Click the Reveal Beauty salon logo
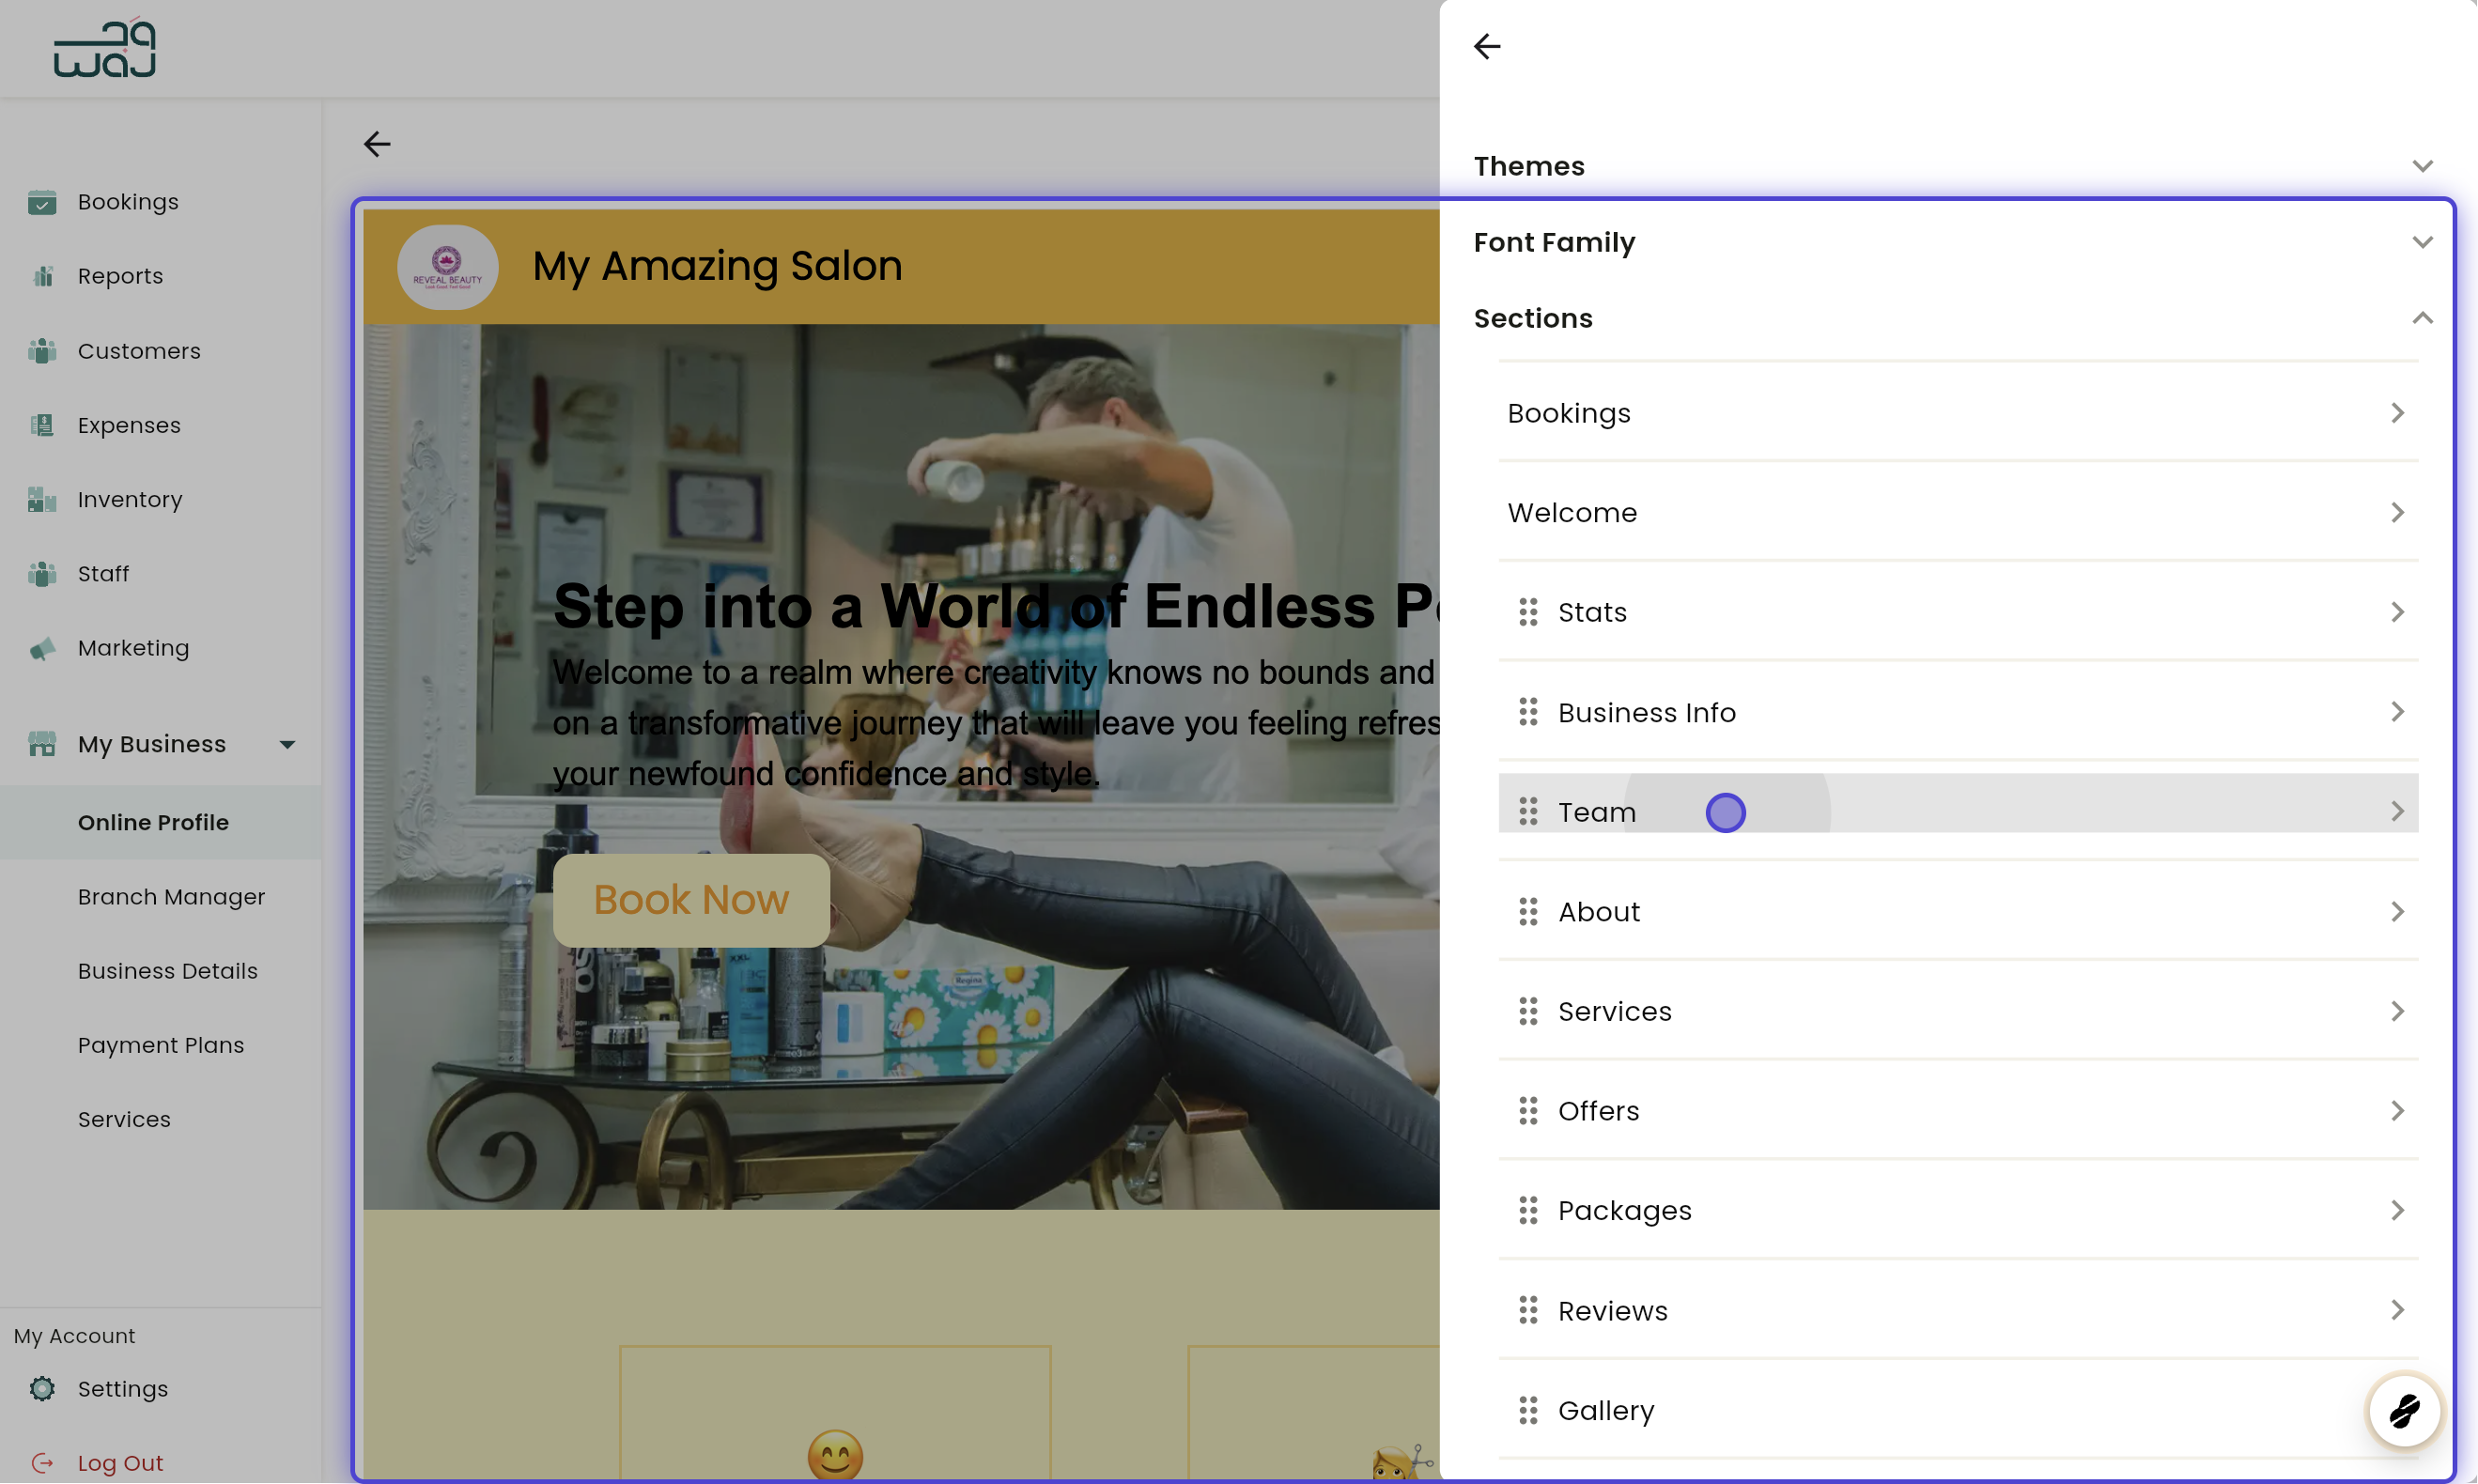 point(447,267)
